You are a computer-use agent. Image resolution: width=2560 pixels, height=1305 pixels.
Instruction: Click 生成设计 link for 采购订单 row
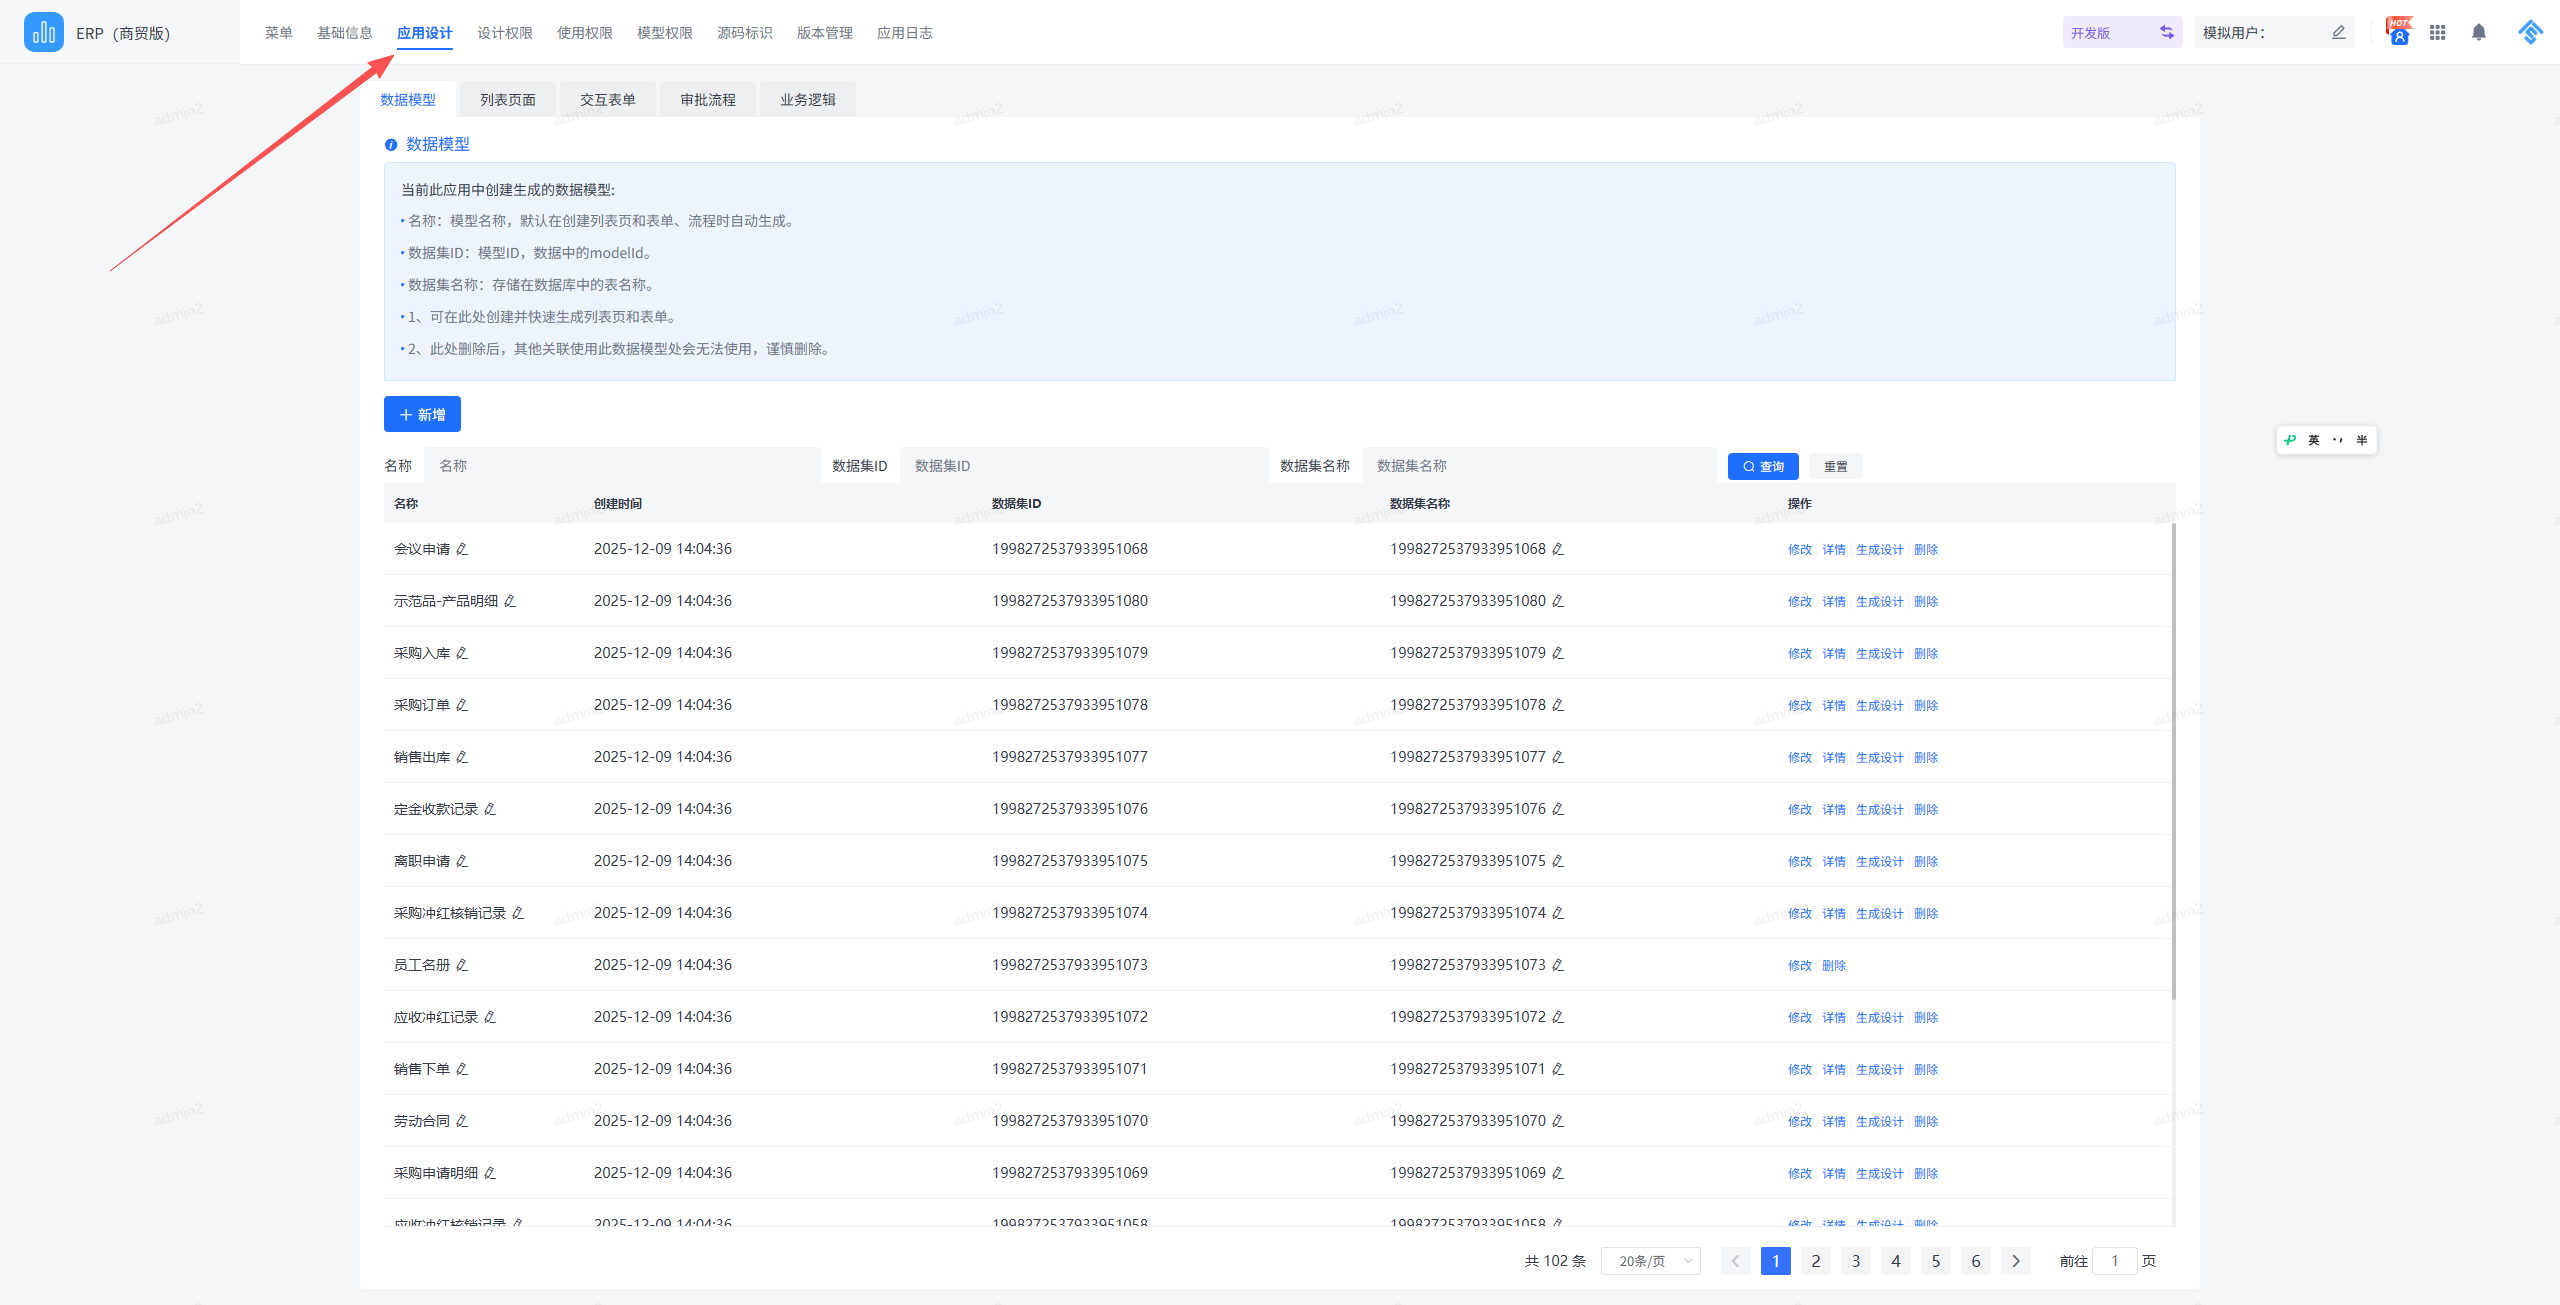(1879, 706)
